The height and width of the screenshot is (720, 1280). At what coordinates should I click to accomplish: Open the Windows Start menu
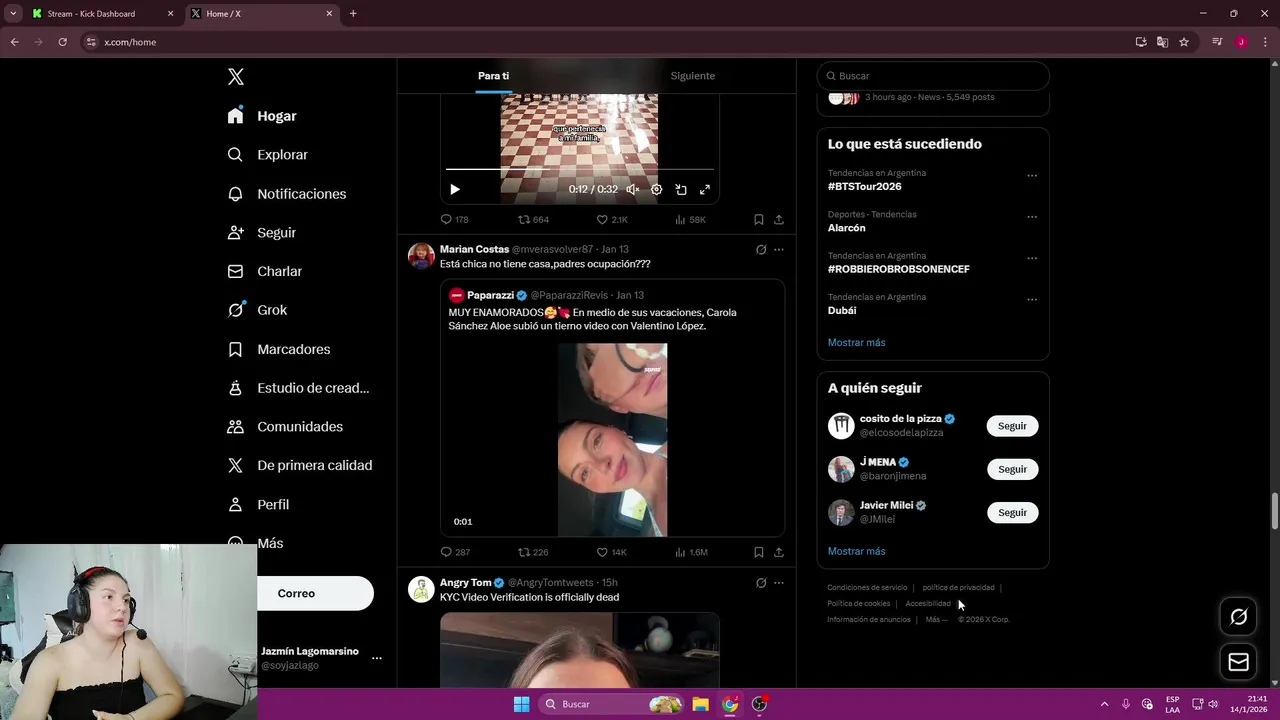point(521,704)
